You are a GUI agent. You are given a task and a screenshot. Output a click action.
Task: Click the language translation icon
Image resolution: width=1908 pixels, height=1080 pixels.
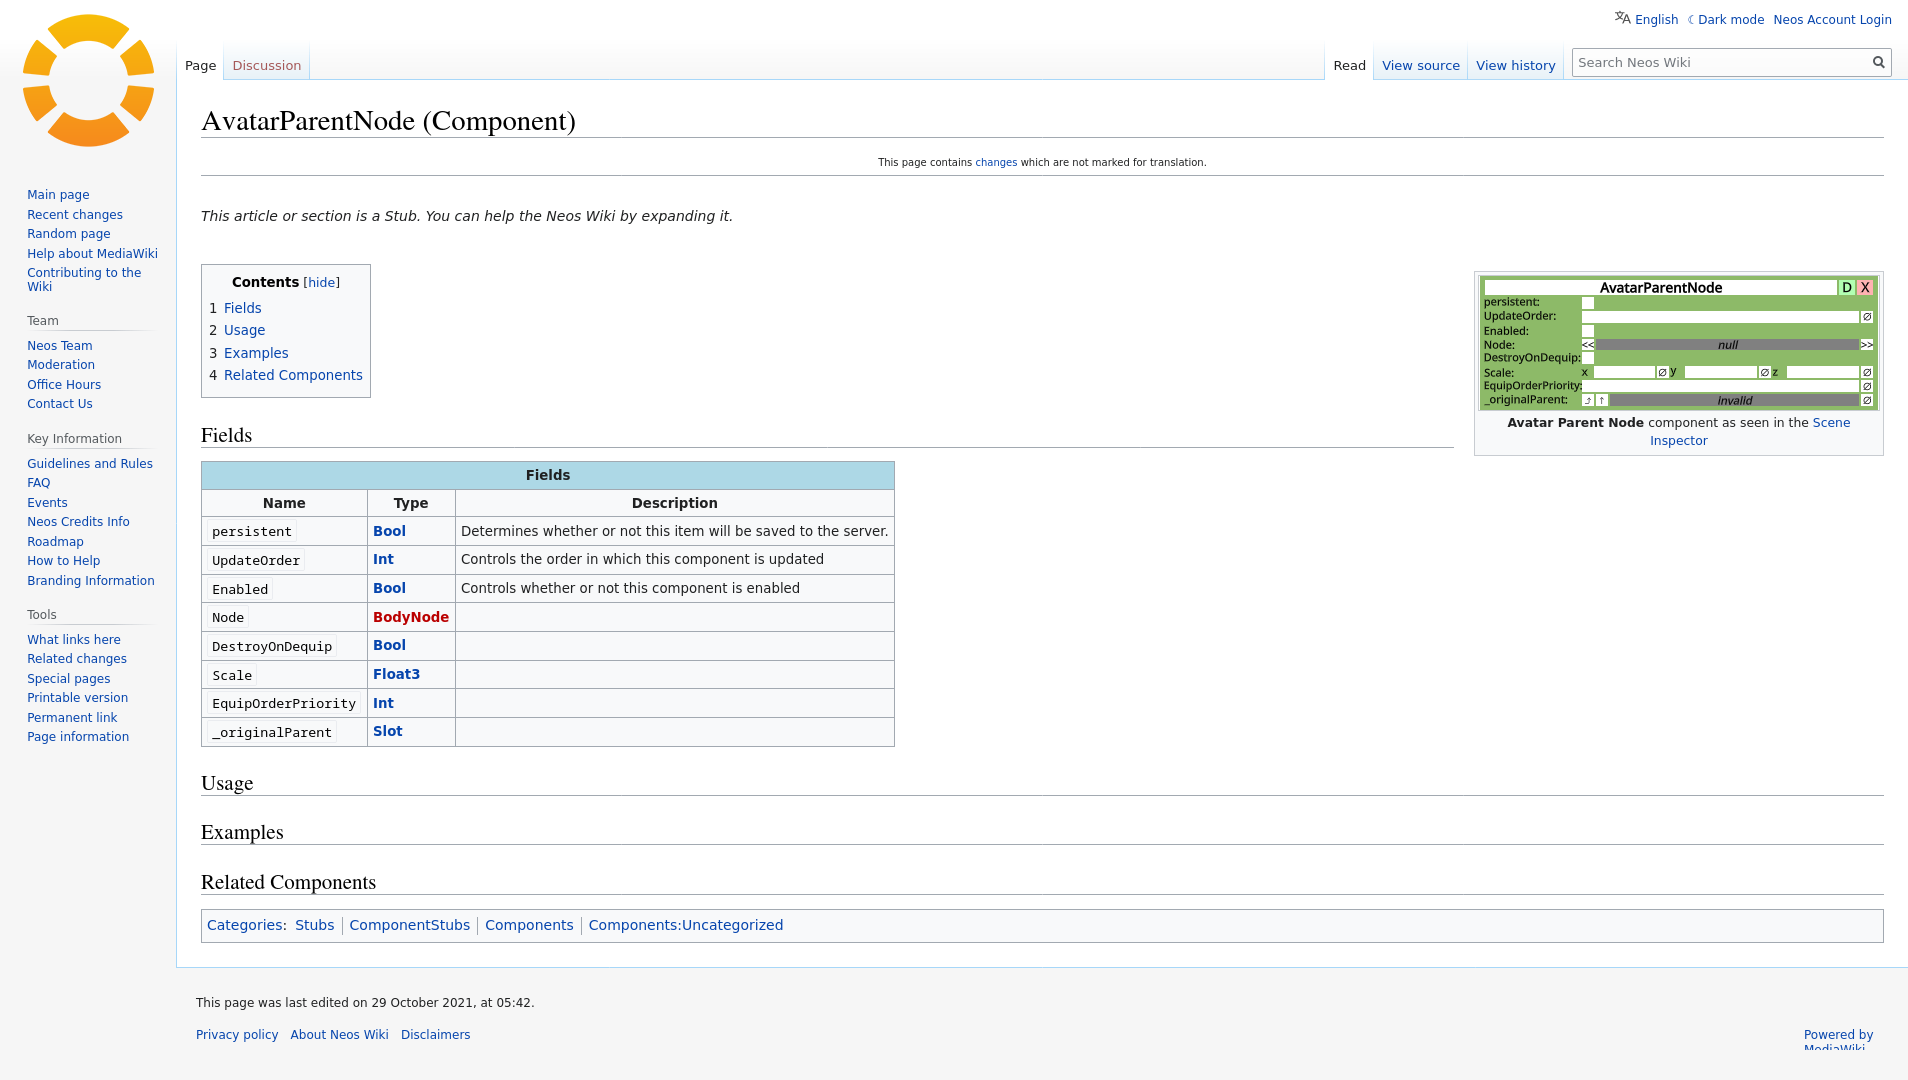click(1622, 18)
